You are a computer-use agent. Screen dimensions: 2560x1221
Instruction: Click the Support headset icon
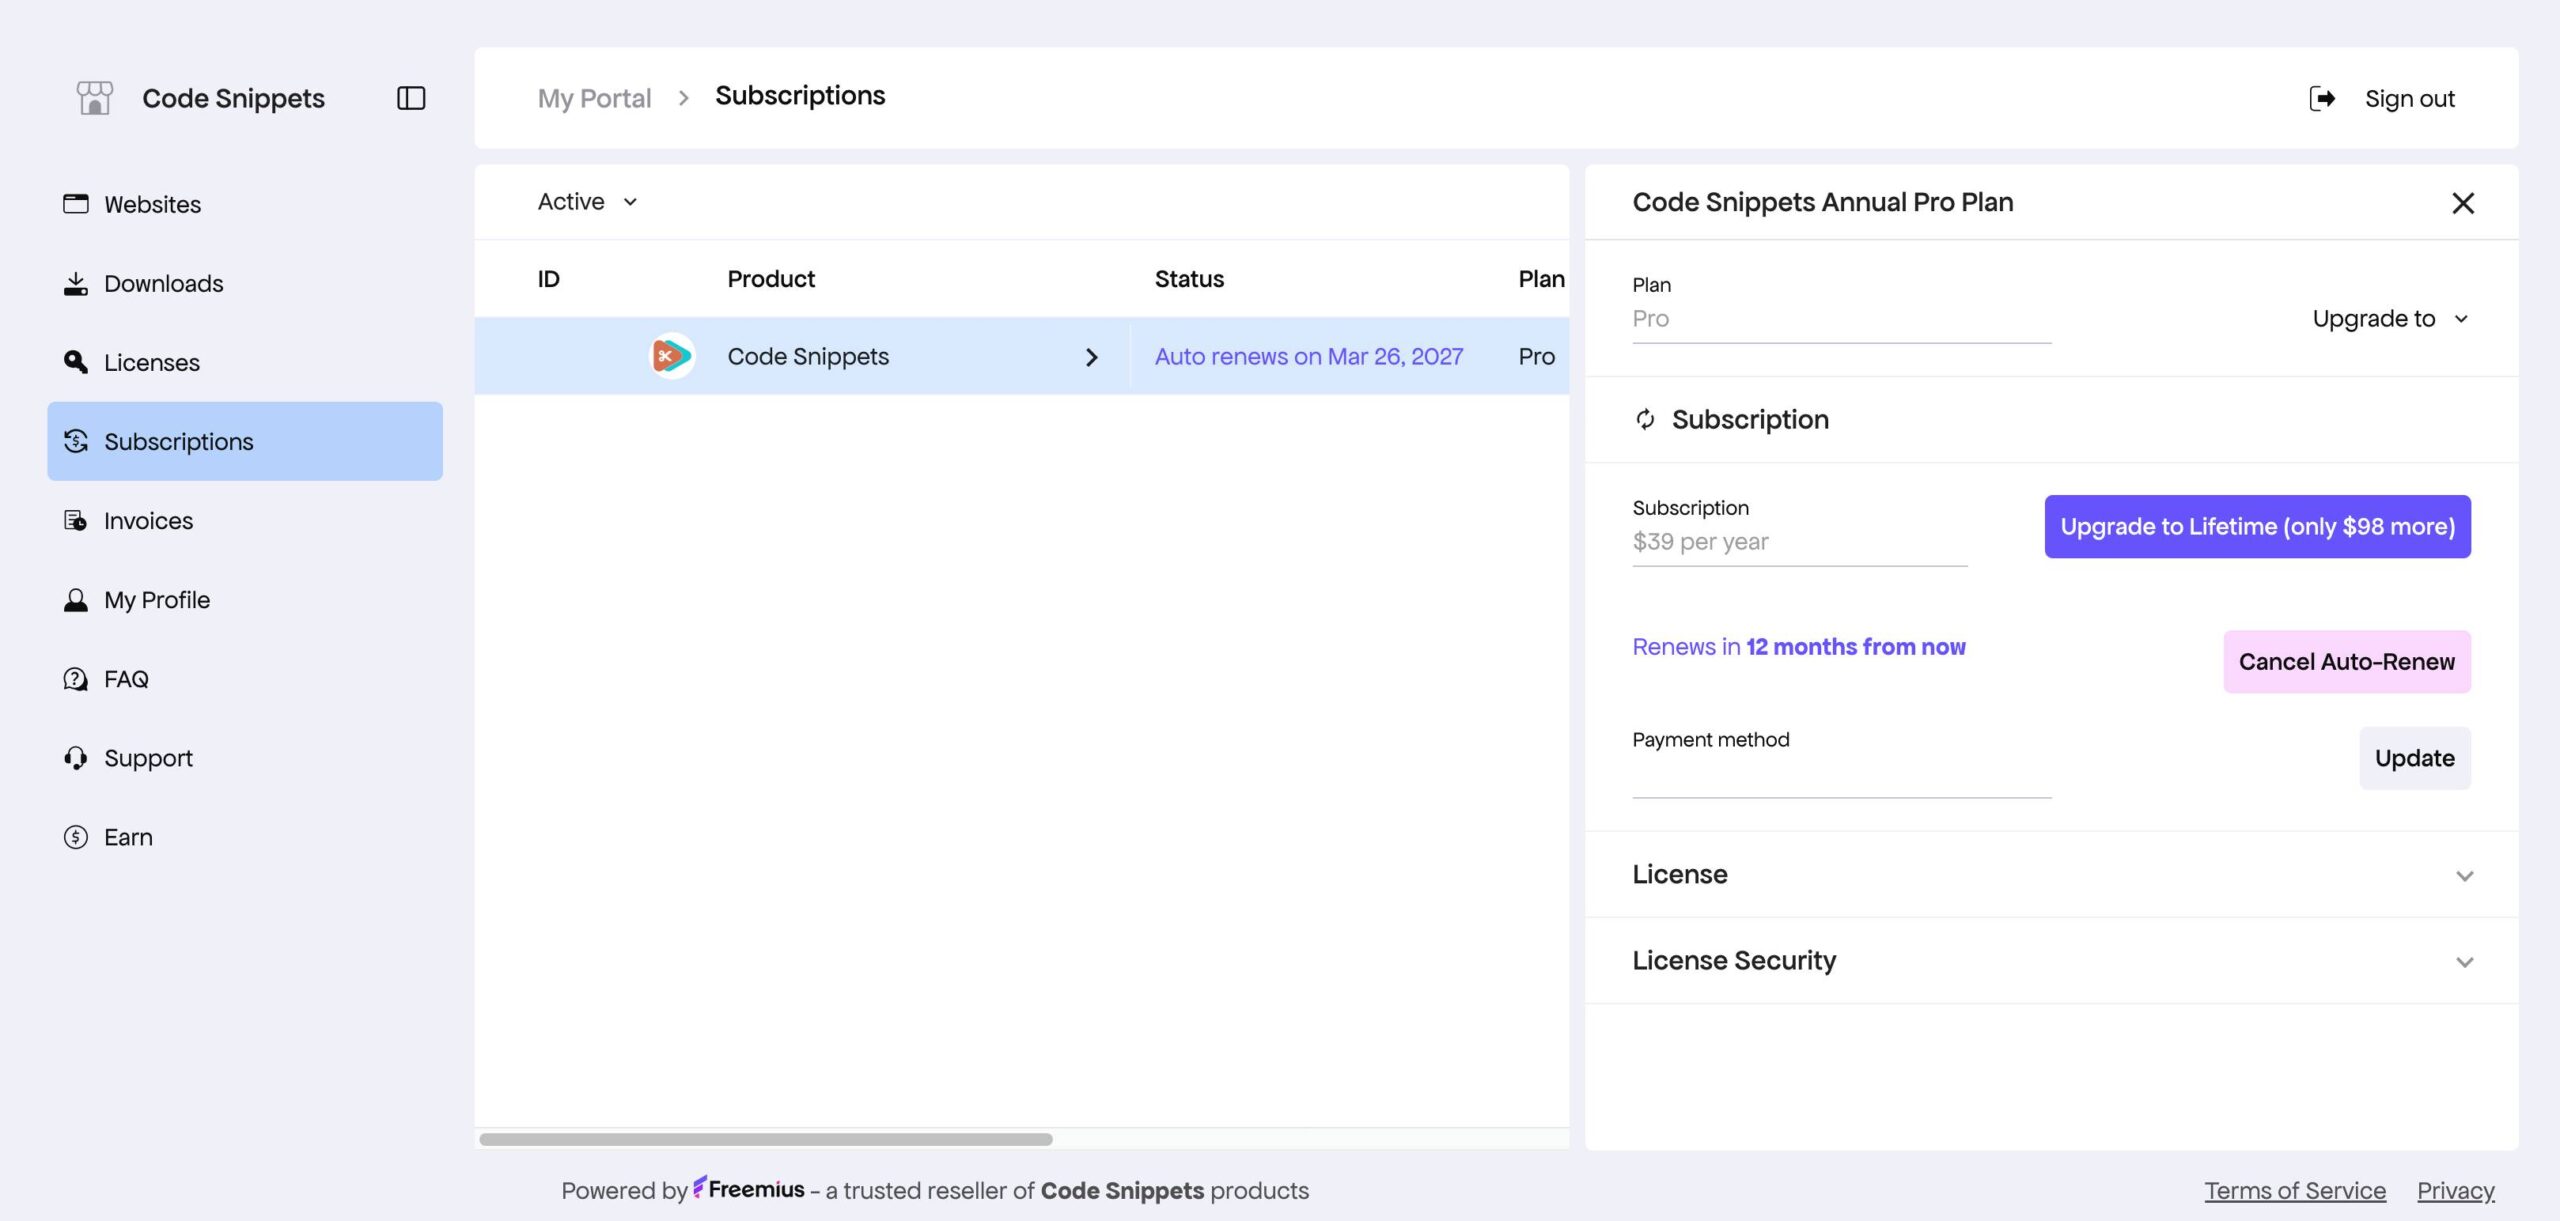pyautogui.click(x=76, y=758)
